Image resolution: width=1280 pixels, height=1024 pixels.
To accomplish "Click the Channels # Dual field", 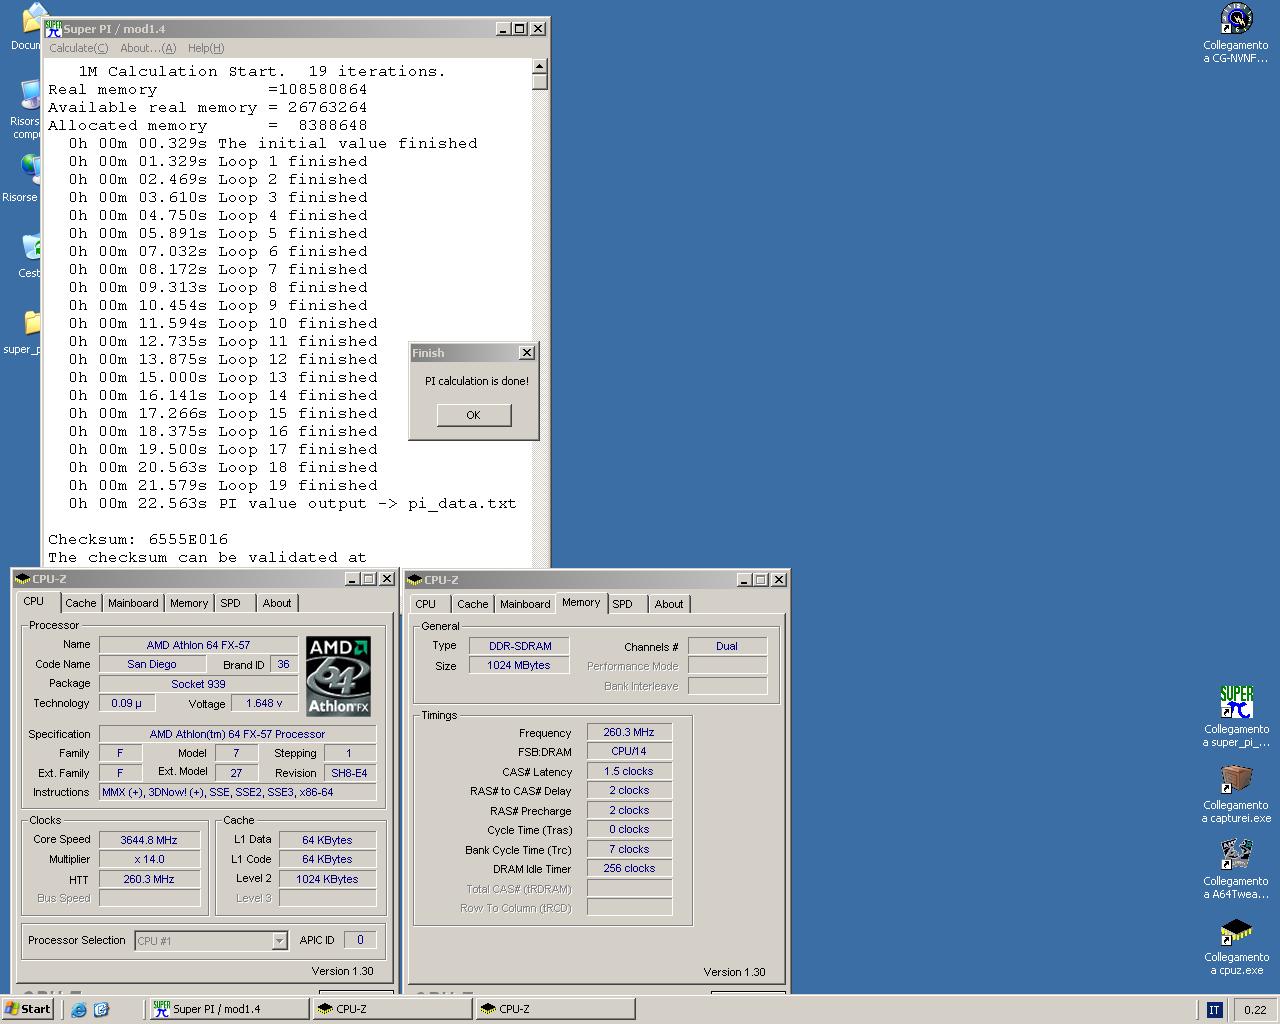I will (727, 646).
